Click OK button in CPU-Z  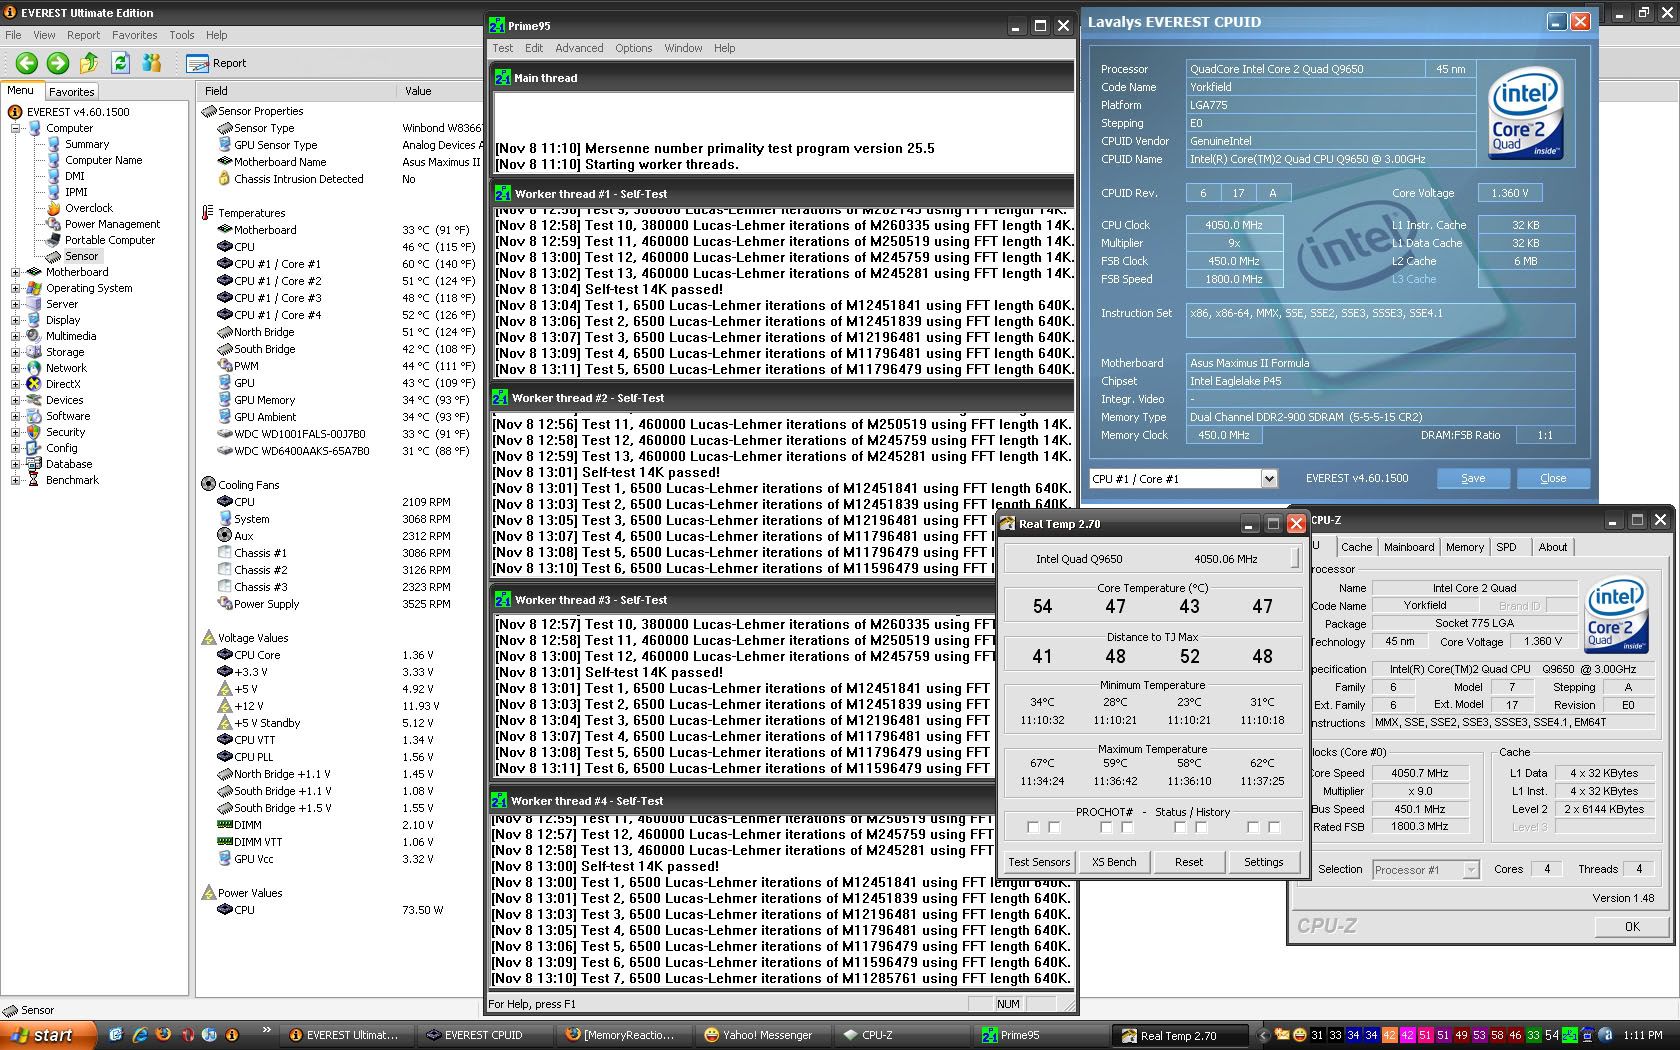tap(1632, 926)
